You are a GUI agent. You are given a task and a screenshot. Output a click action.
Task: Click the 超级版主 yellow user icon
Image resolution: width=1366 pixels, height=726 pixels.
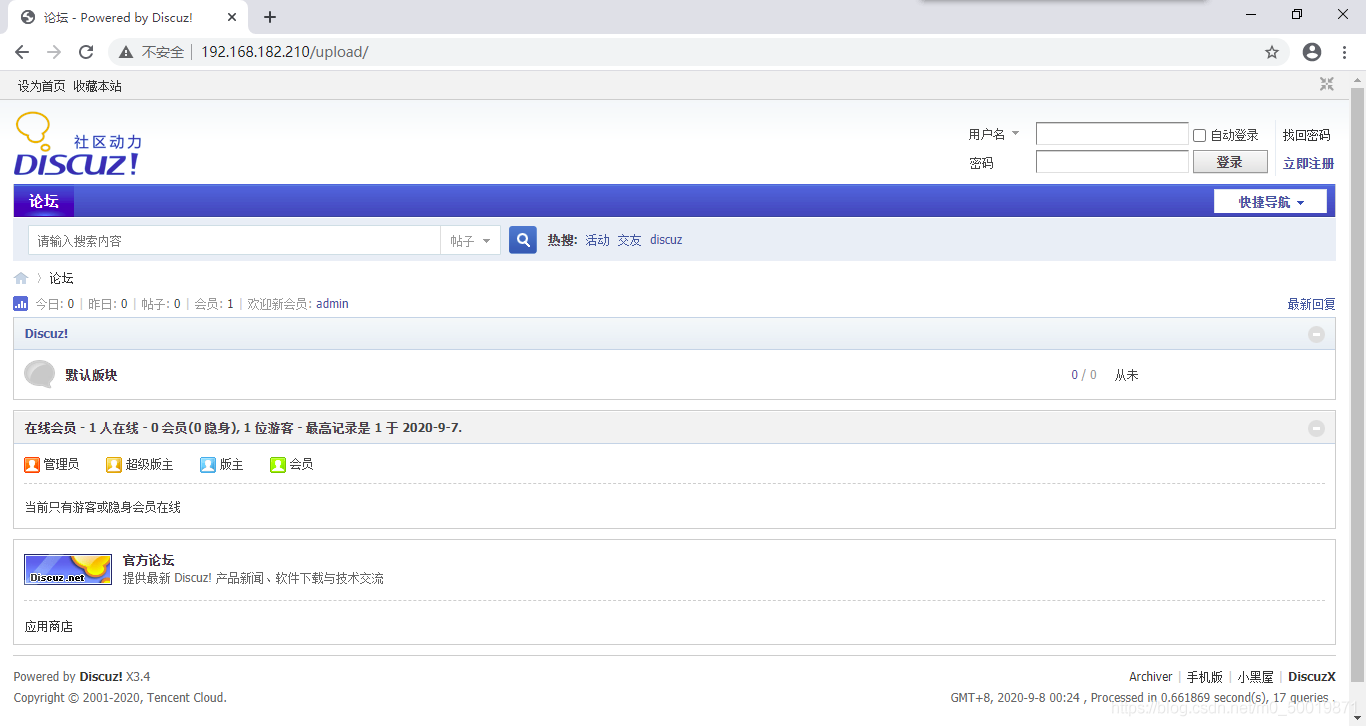point(114,464)
